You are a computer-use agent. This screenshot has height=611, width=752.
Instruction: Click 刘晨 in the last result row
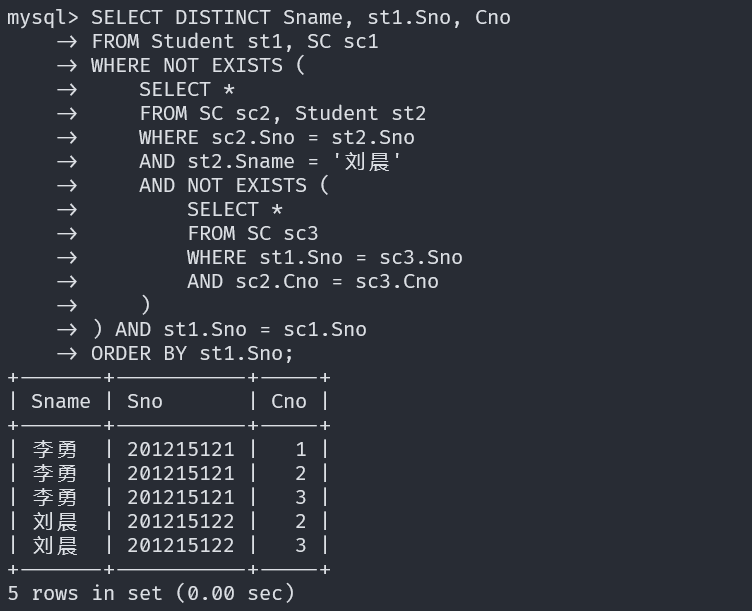click(x=55, y=545)
